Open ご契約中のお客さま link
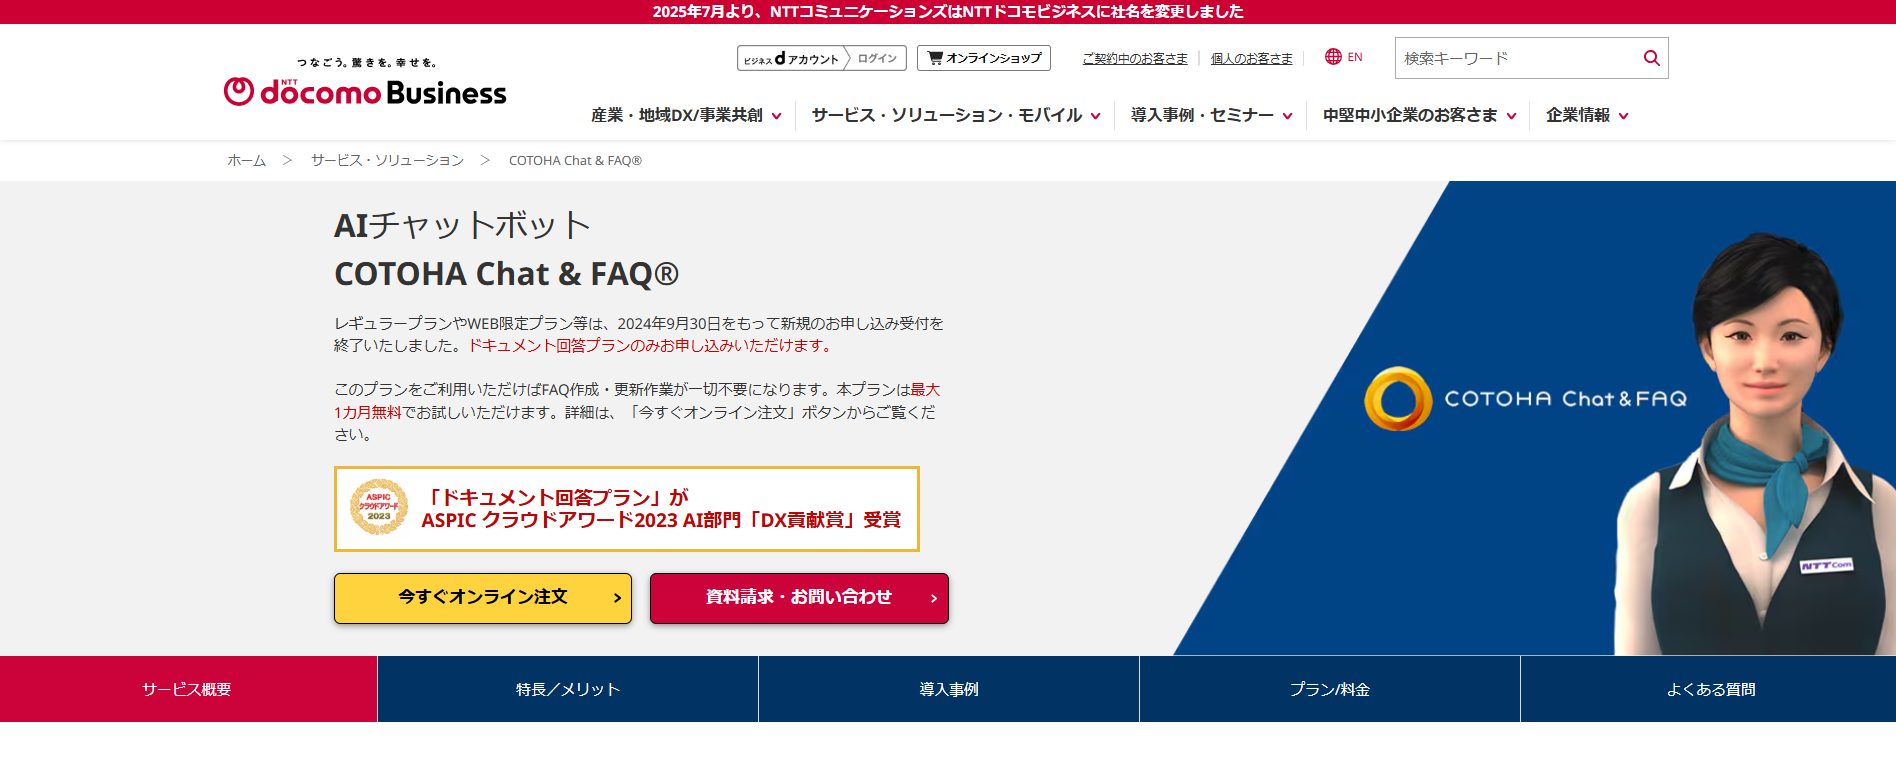The width and height of the screenshot is (1896, 778). coord(1135,58)
